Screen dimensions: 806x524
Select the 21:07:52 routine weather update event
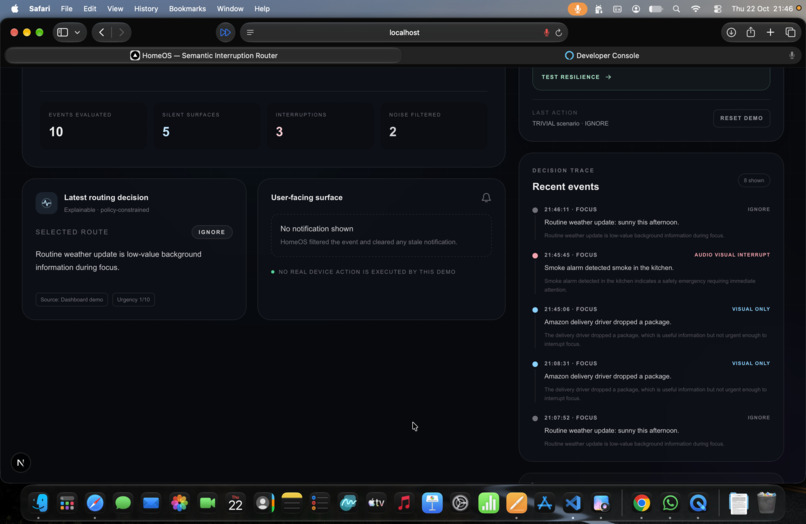(x=651, y=430)
